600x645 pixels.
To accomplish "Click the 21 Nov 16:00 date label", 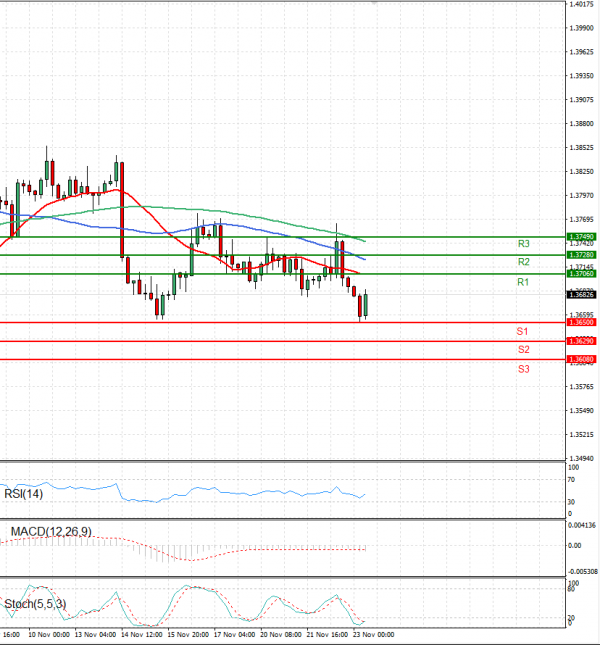I will pos(327,635).
